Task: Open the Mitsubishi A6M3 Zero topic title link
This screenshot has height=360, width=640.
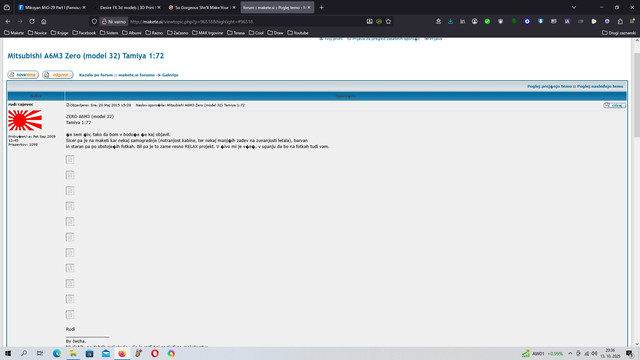Action: 86,56
